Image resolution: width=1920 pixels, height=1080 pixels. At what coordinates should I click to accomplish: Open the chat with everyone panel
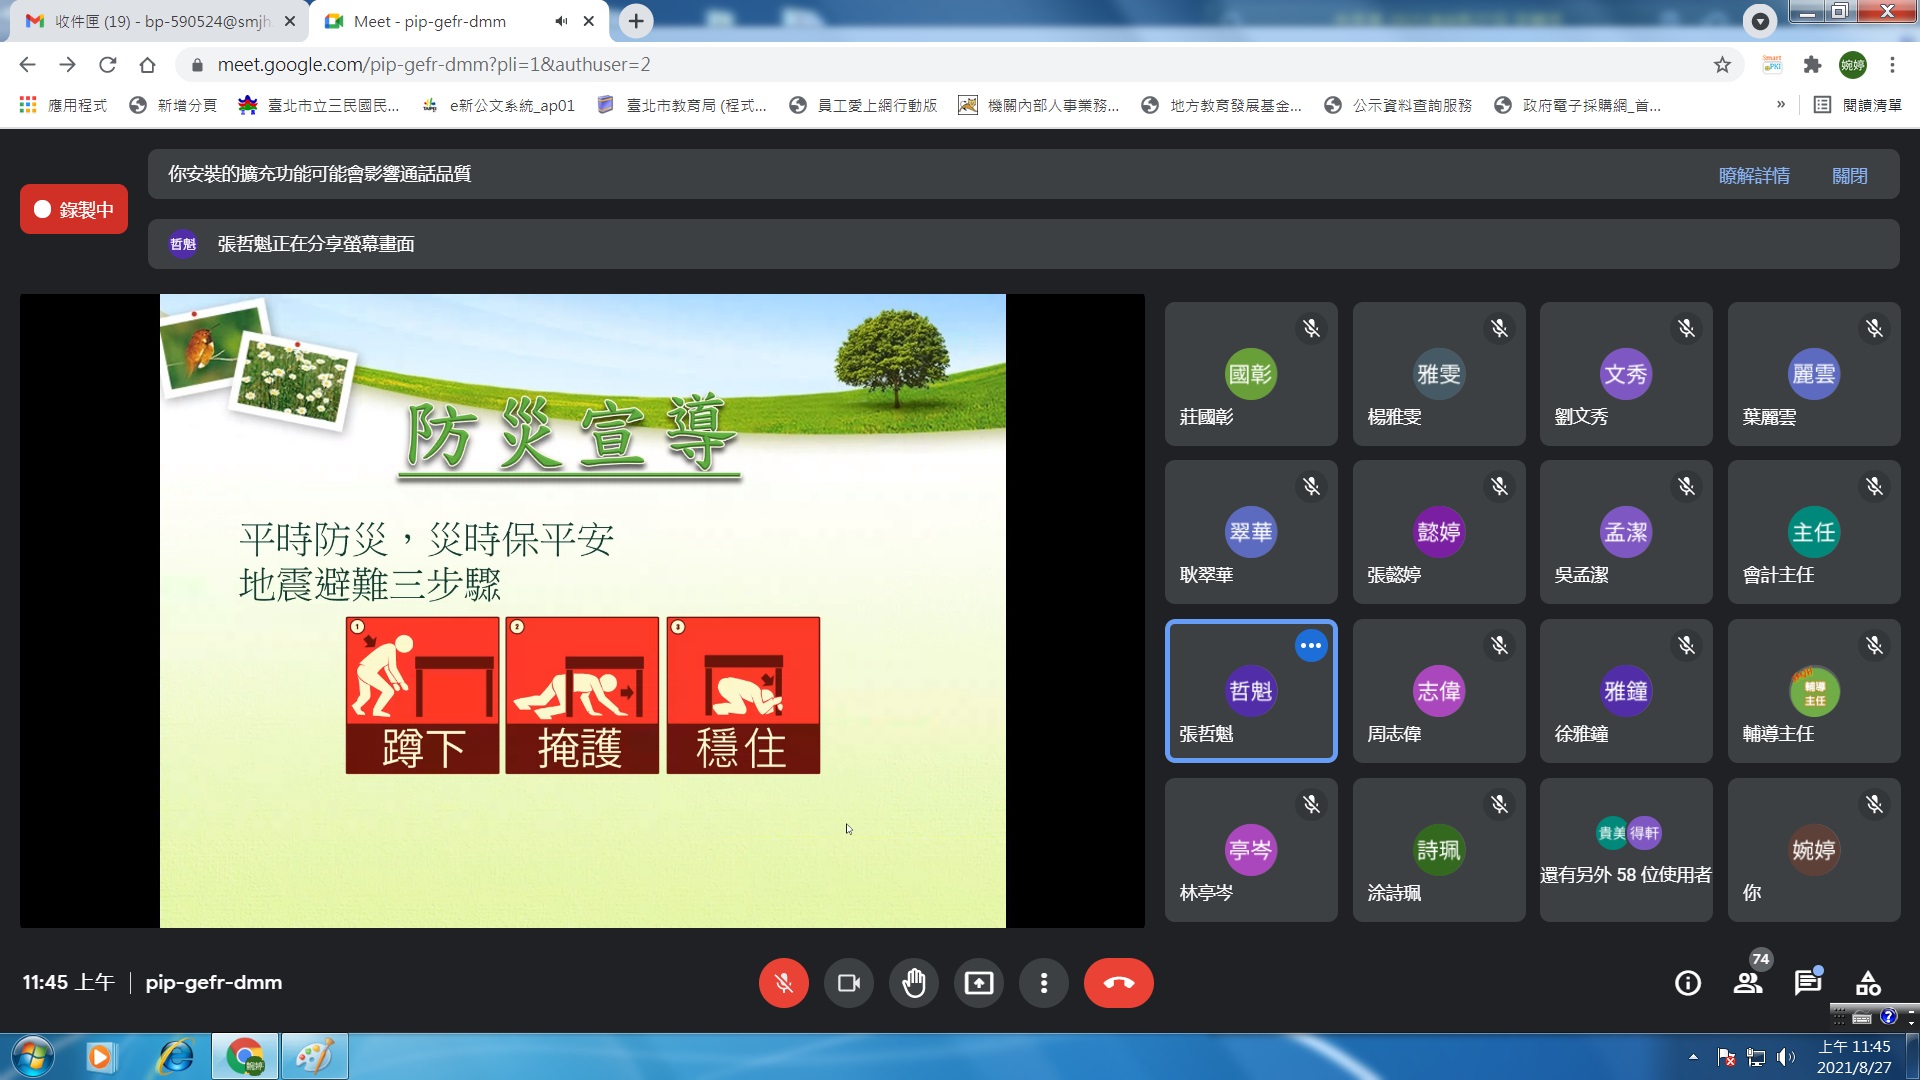[x=1807, y=983]
